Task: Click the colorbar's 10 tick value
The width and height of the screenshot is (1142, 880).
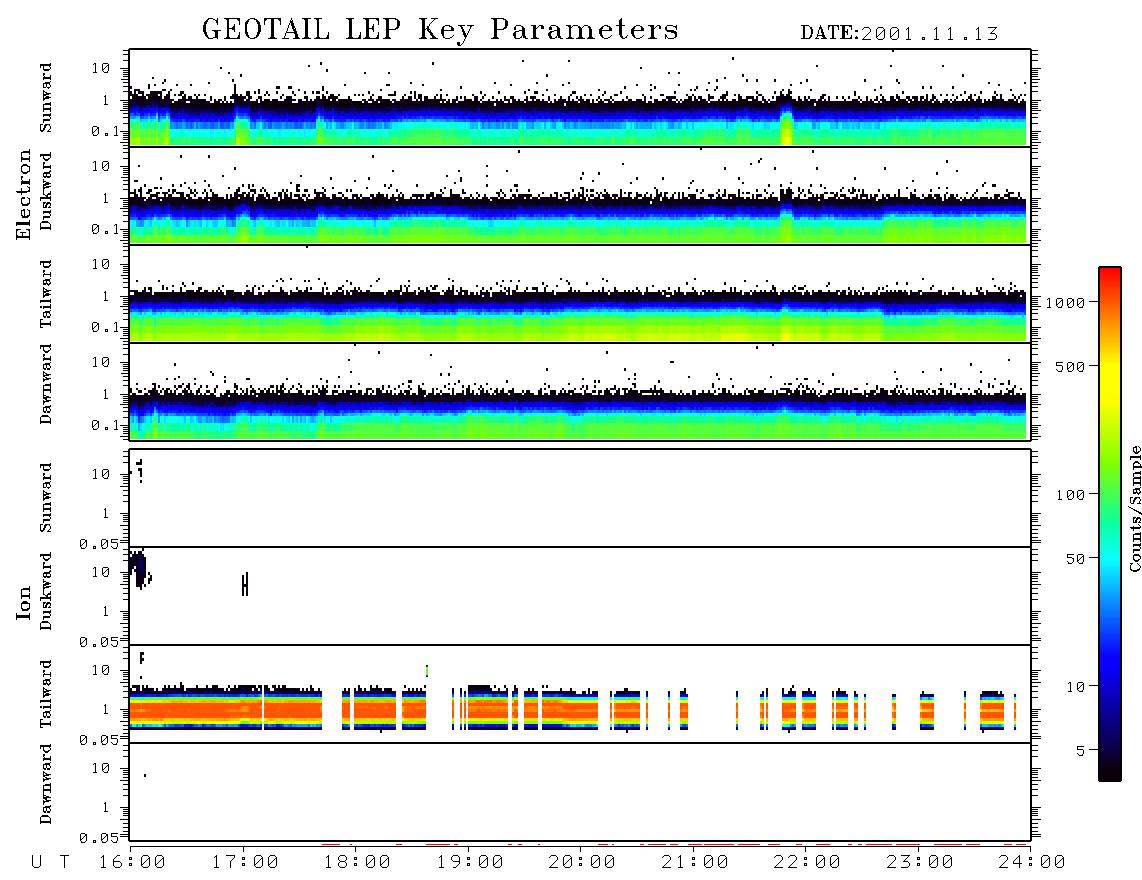Action: (1075, 687)
